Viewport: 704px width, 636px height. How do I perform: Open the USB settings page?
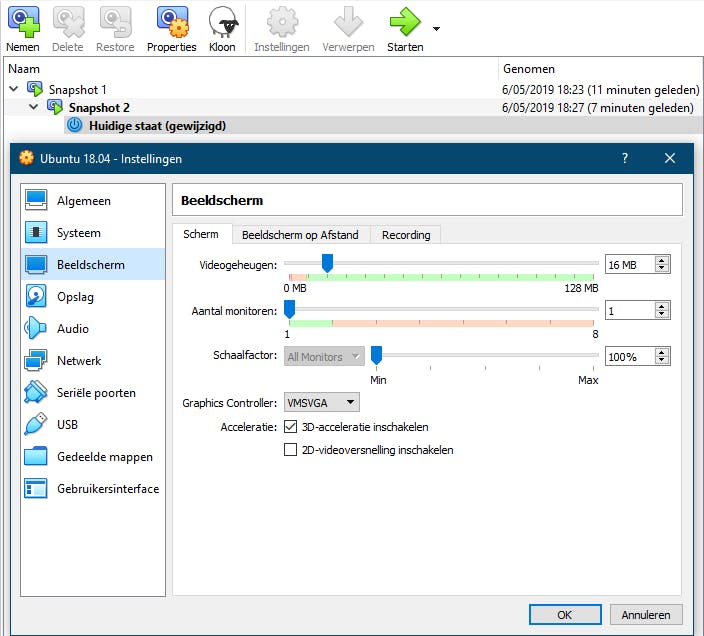pos(93,424)
